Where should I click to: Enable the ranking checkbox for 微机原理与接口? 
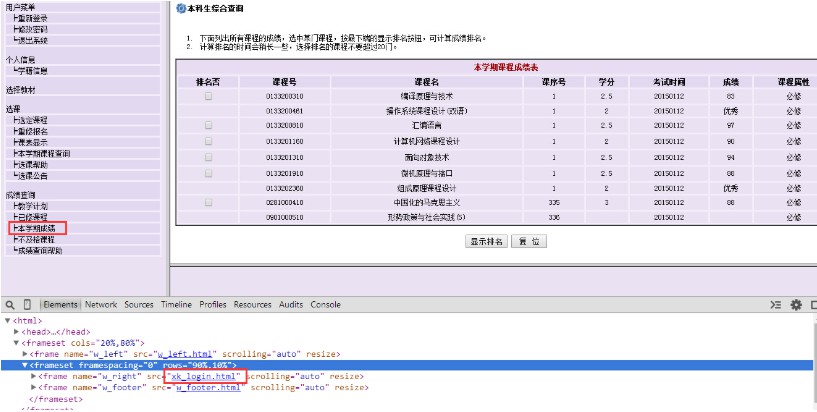point(208,172)
